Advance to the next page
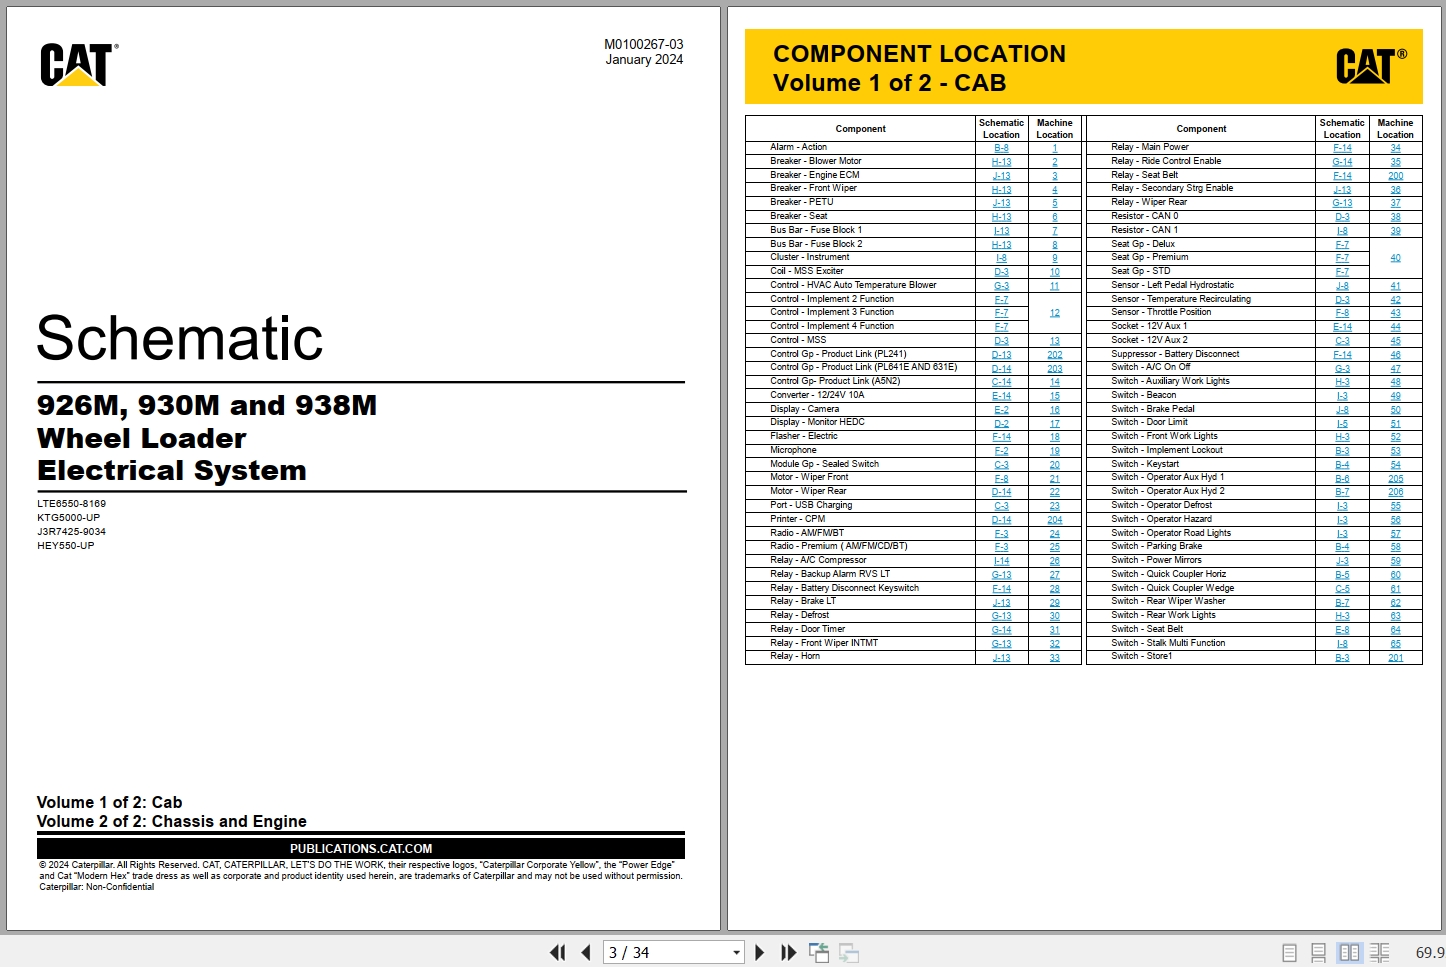1446x967 pixels. tap(760, 953)
